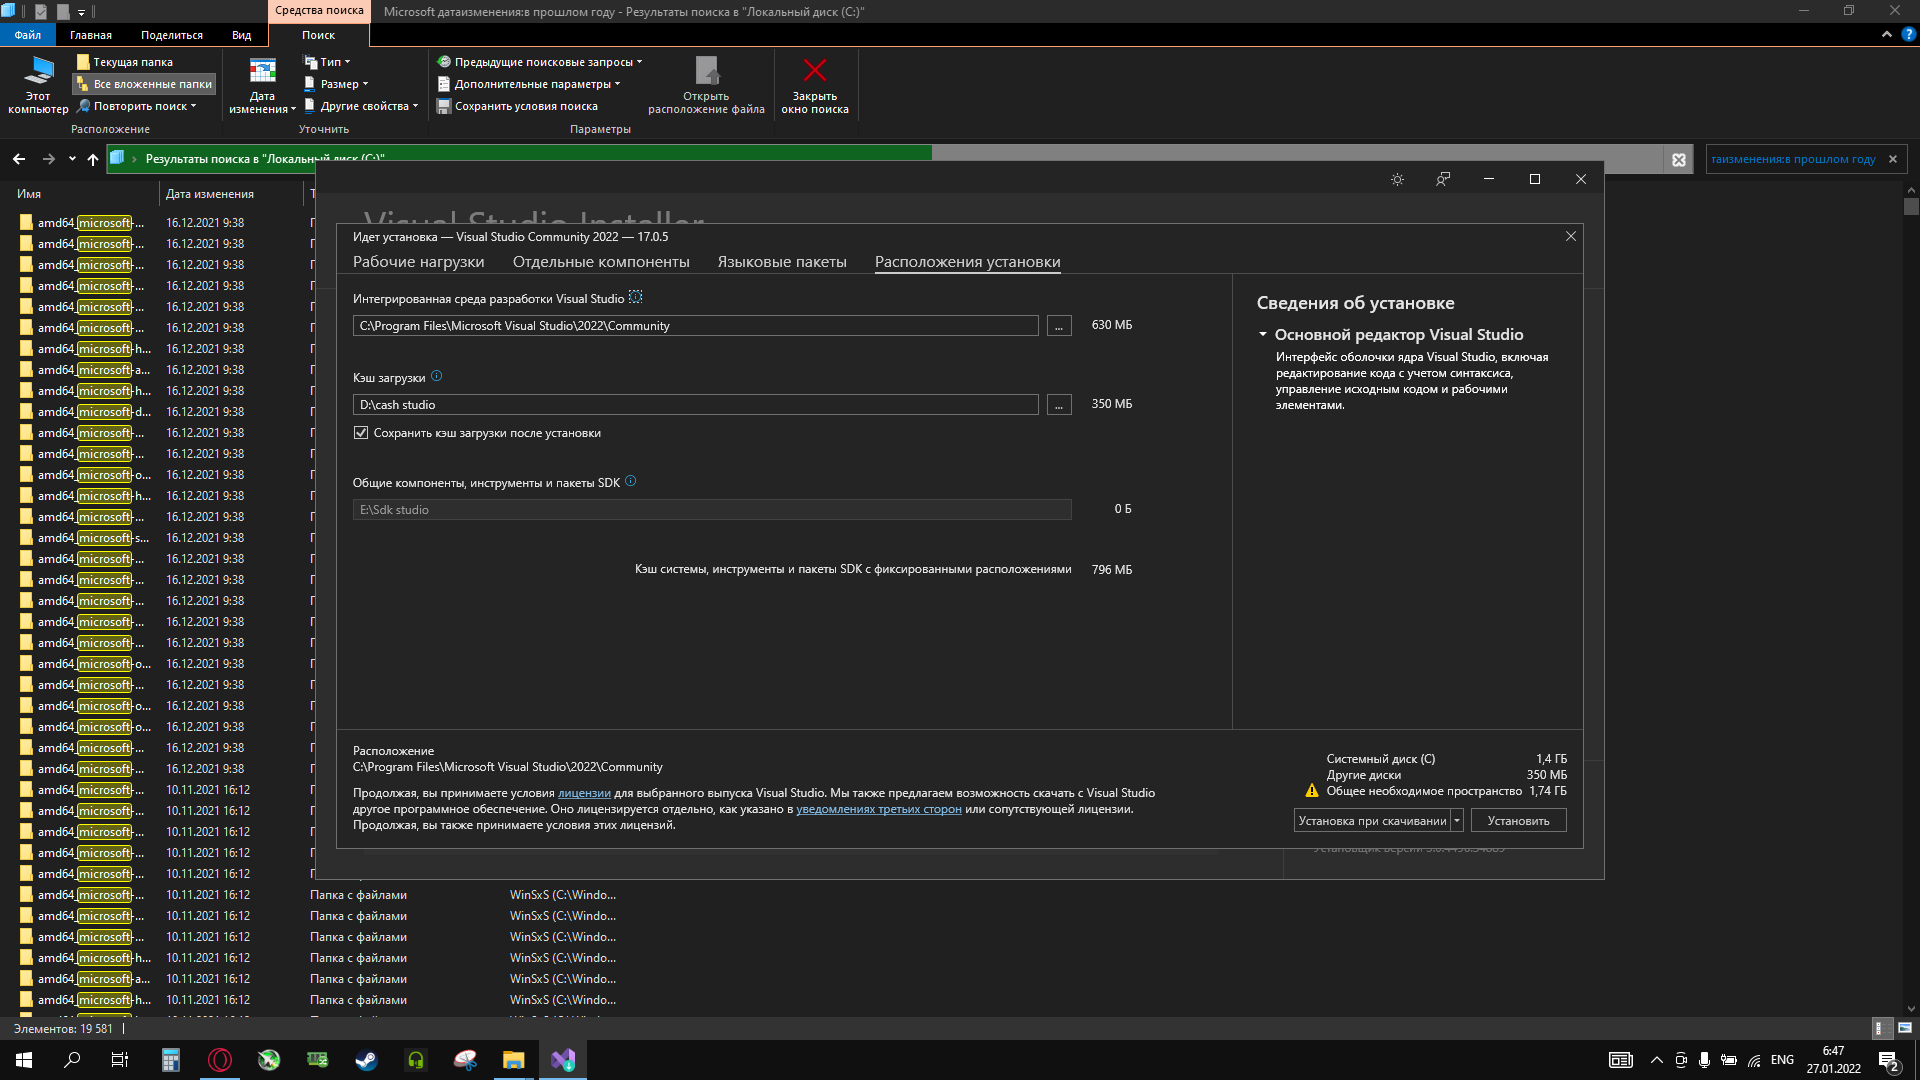The height and width of the screenshot is (1080, 1920).
Task: Show hidden tray icons chevron
Action: point(1656,1060)
